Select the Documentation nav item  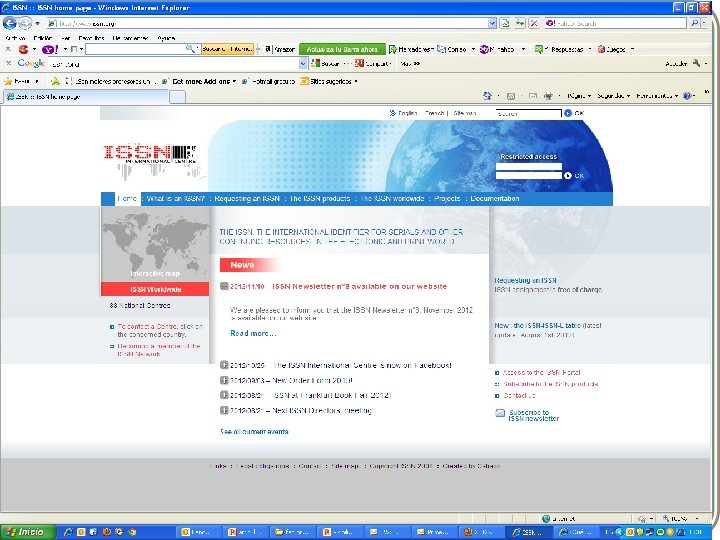tap(495, 198)
